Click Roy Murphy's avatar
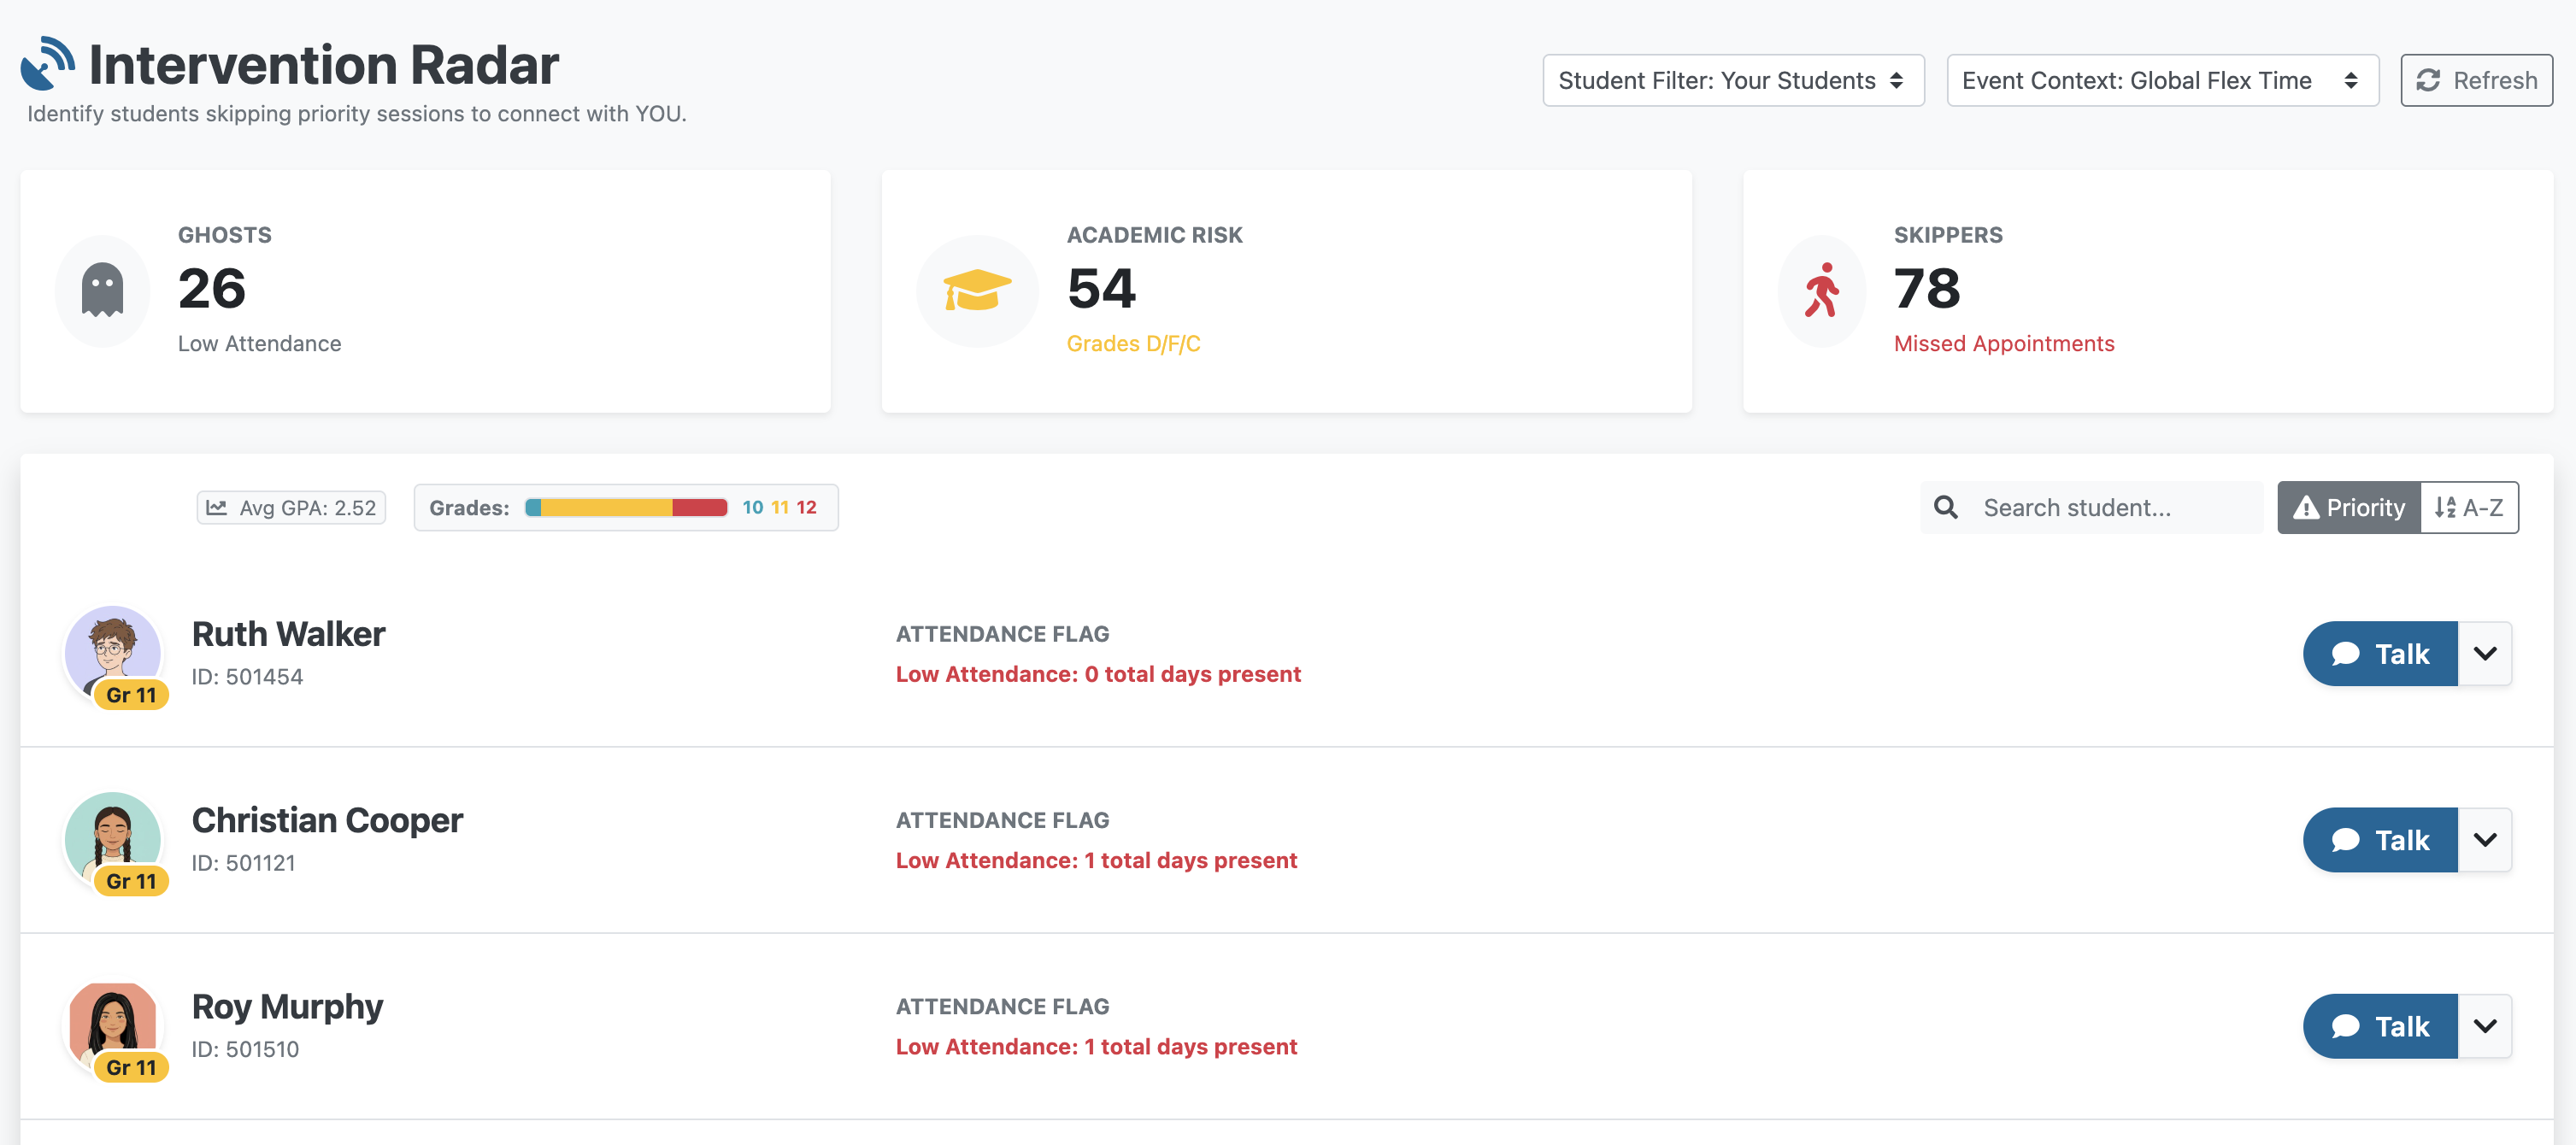The width and height of the screenshot is (2576, 1145). 113,1026
